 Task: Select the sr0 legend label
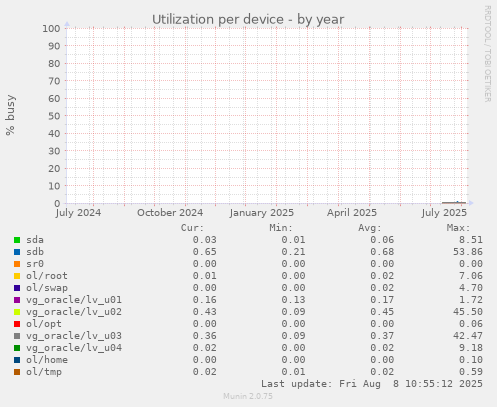tap(35, 264)
